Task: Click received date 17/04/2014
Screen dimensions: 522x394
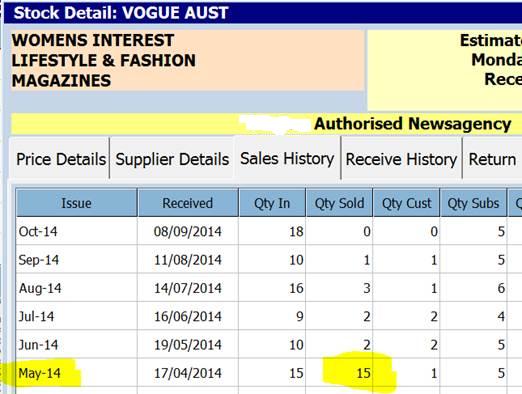Action: [x=188, y=373]
